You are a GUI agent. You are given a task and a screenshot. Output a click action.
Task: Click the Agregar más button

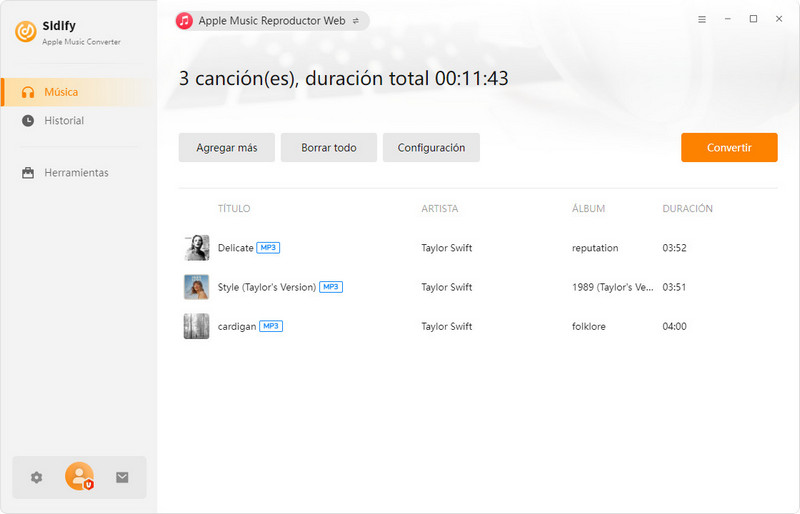[227, 148]
